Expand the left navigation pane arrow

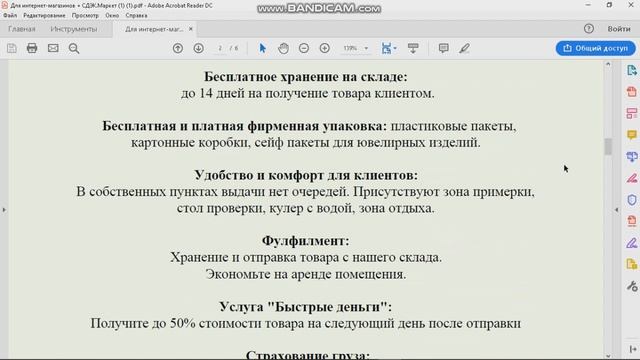tap(4, 210)
